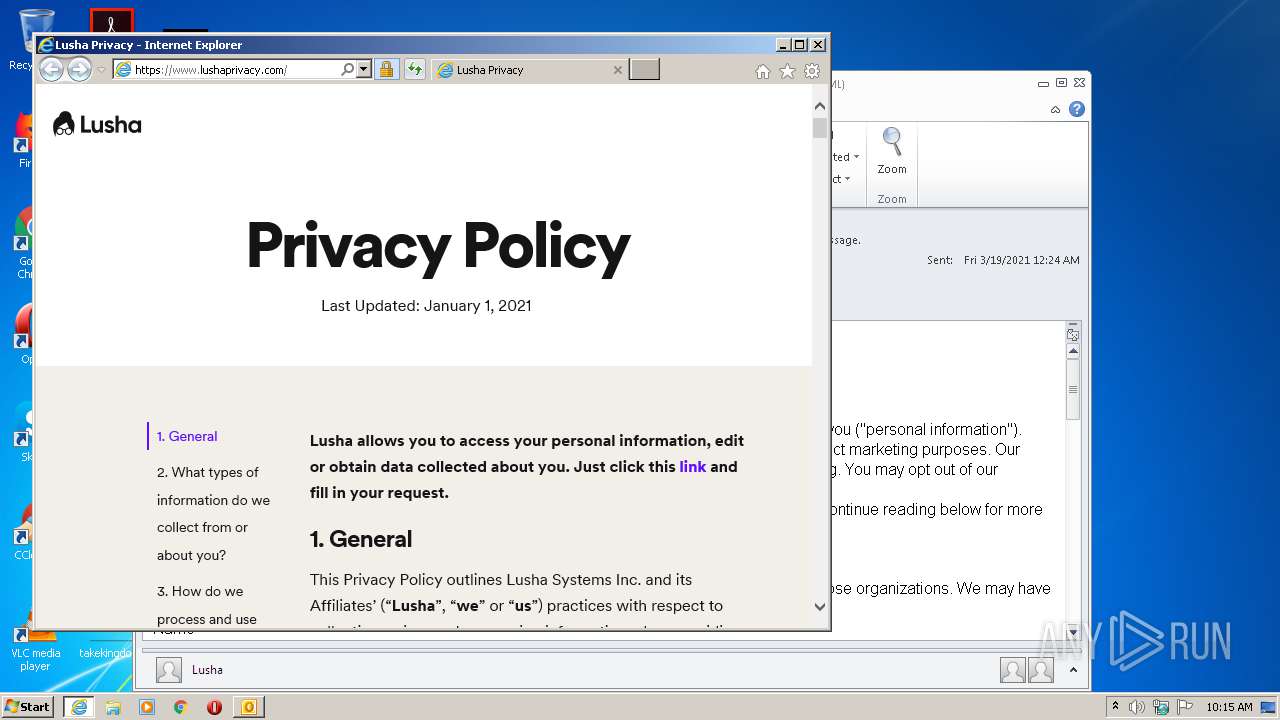The width and height of the screenshot is (1280, 720).
Task: Click page scrollbar down arrow
Action: tap(820, 606)
